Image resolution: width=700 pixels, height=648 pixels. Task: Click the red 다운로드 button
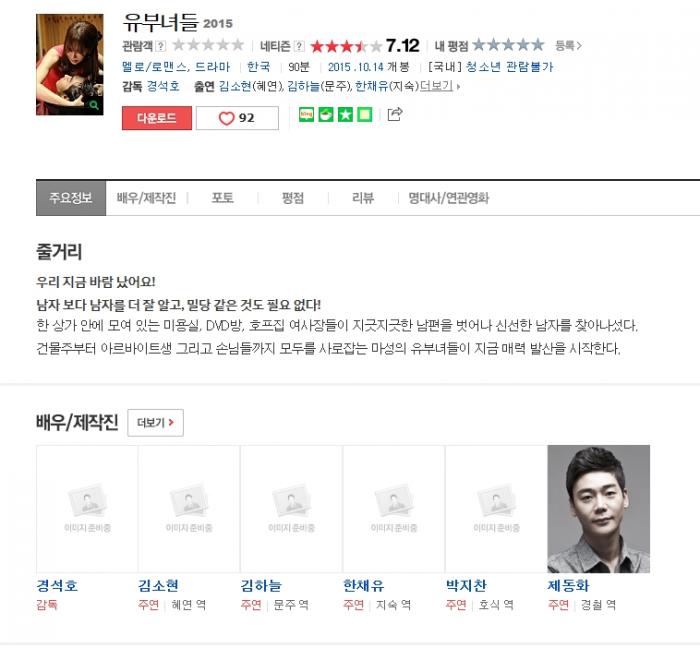[x=157, y=118]
